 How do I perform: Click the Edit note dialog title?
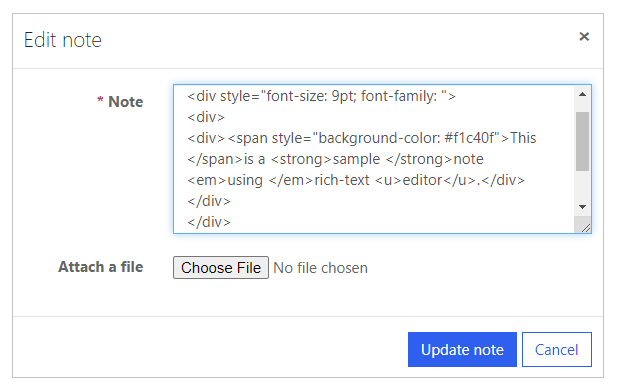point(63,40)
